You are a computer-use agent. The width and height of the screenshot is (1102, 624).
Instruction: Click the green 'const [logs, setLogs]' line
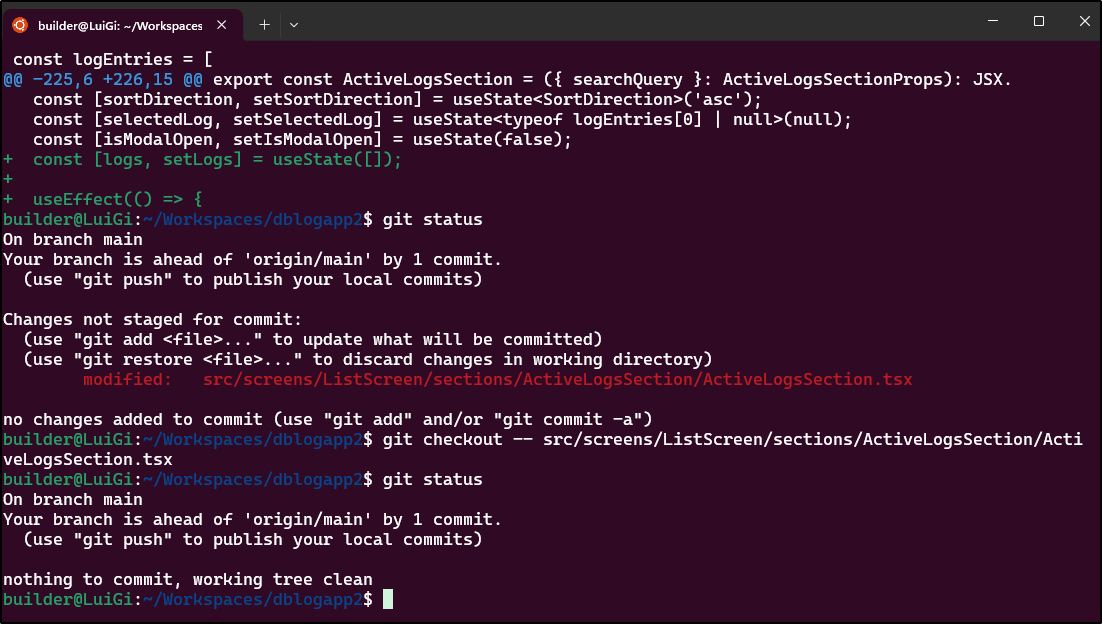click(202, 160)
